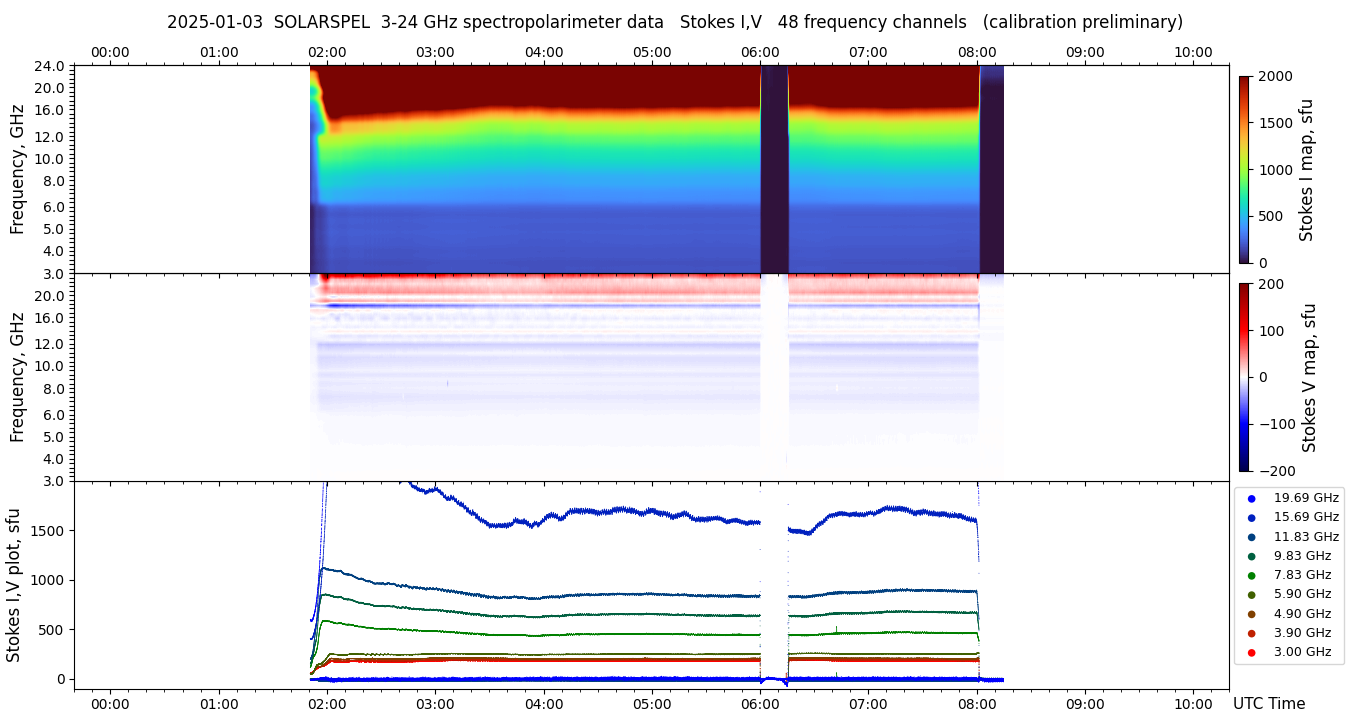This screenshot has width=1350, height=725.
Task: Click the 3.90 GHz legend marker dot
Action: [x=1251, y=633]
